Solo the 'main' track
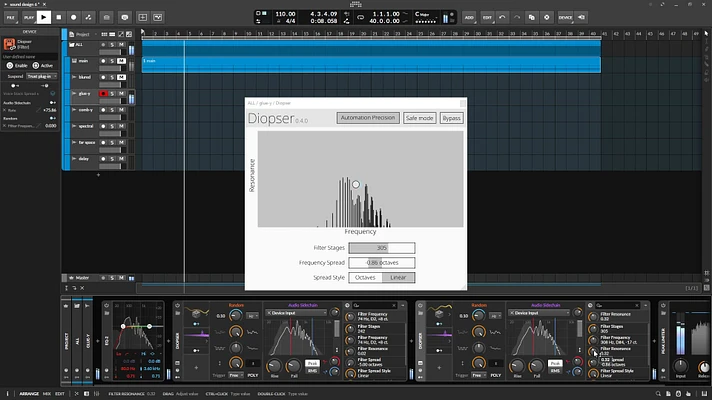The image size is (712, 400). (x=112, y=61)
